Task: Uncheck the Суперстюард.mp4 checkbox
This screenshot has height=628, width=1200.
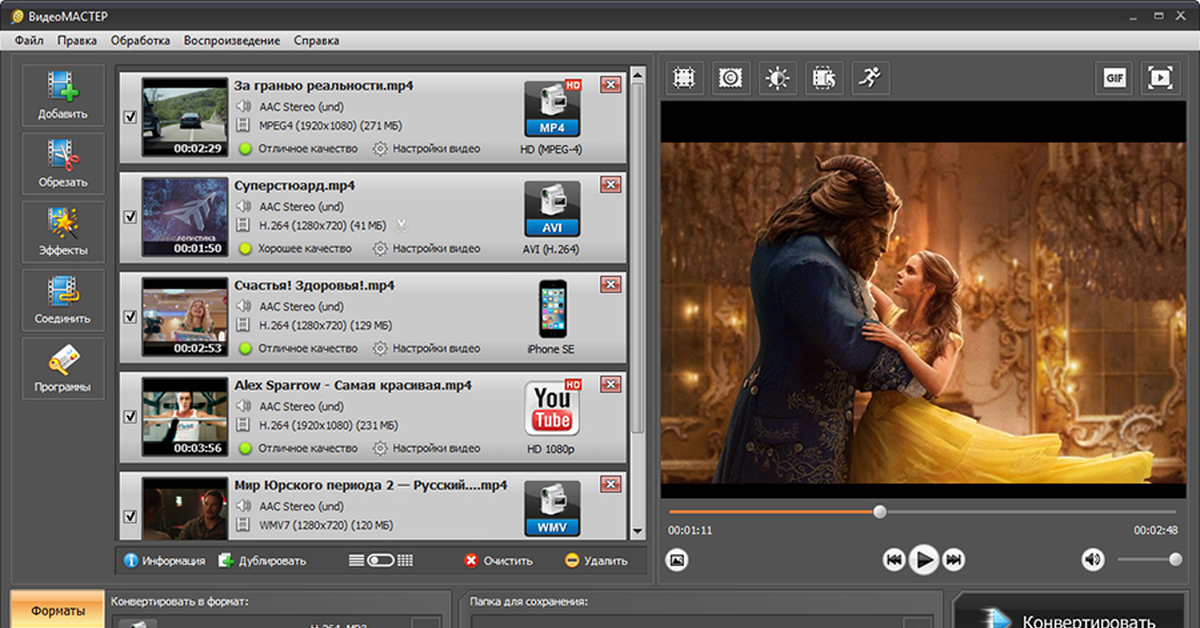Action: (x=129, y=217)
